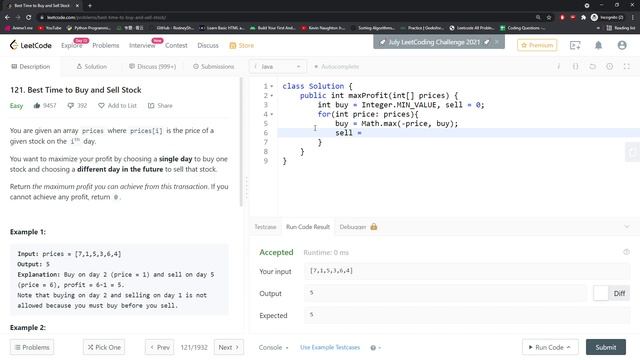This screenshot has height=360, width=640.
Task: Open browser extensions puzzle icon
Action: coord(583,17)
